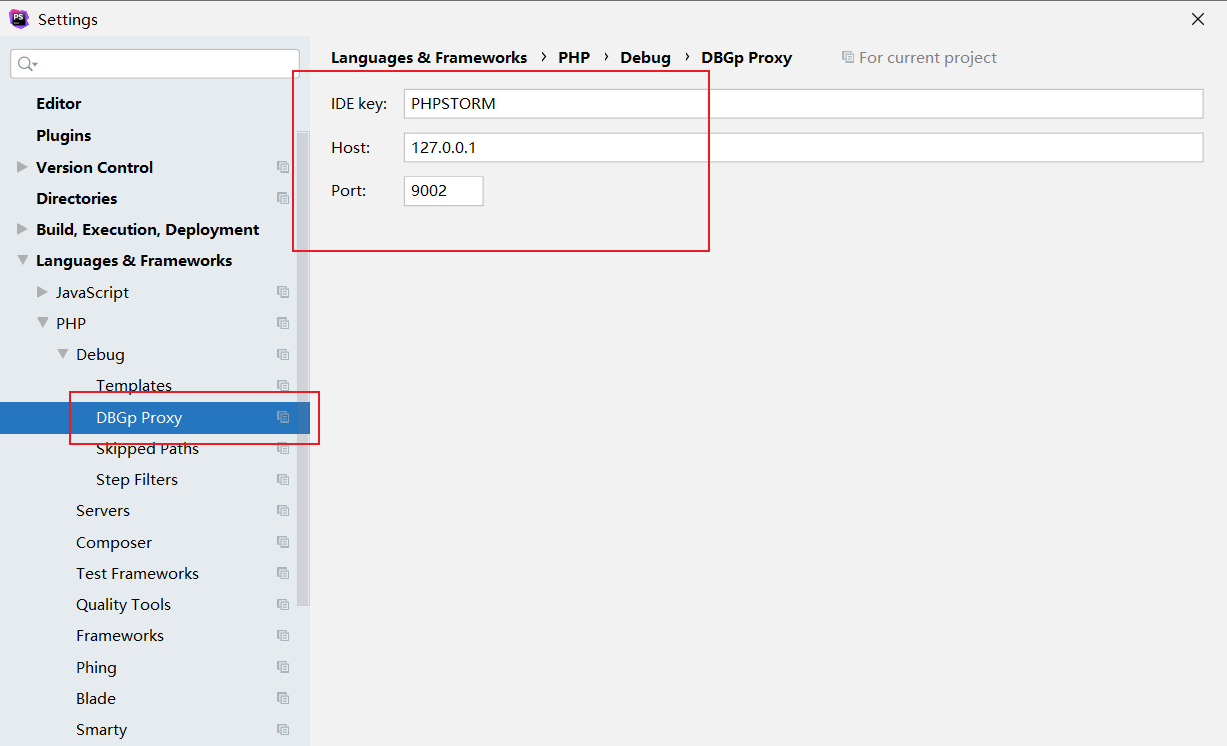
Task: Open Composer settings page
Action: tap(114, 542)
